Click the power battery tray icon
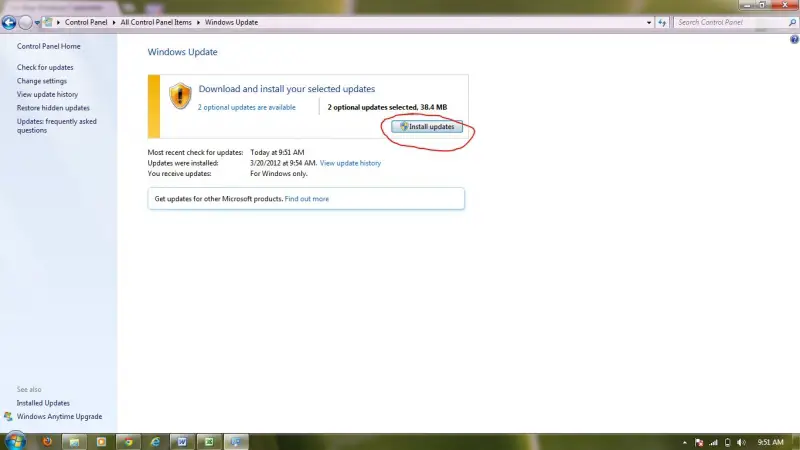 pyautogui.click(x=728, y=442)
